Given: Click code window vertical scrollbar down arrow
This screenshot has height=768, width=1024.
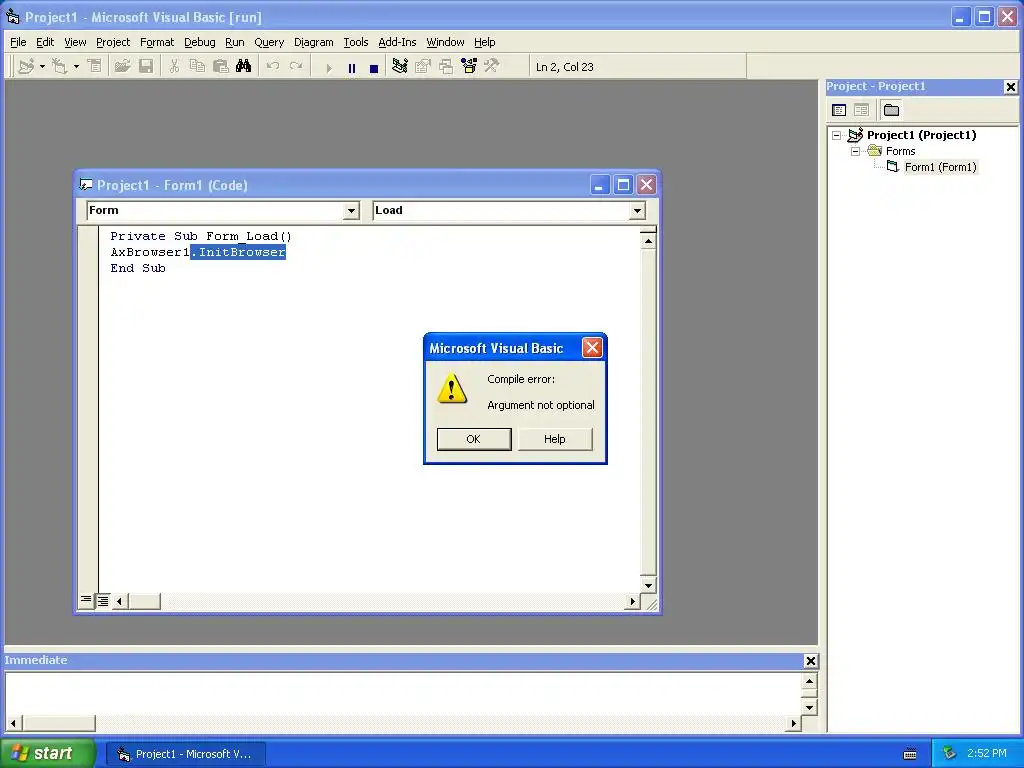Looking at the screenshot, I should (648, 585).
